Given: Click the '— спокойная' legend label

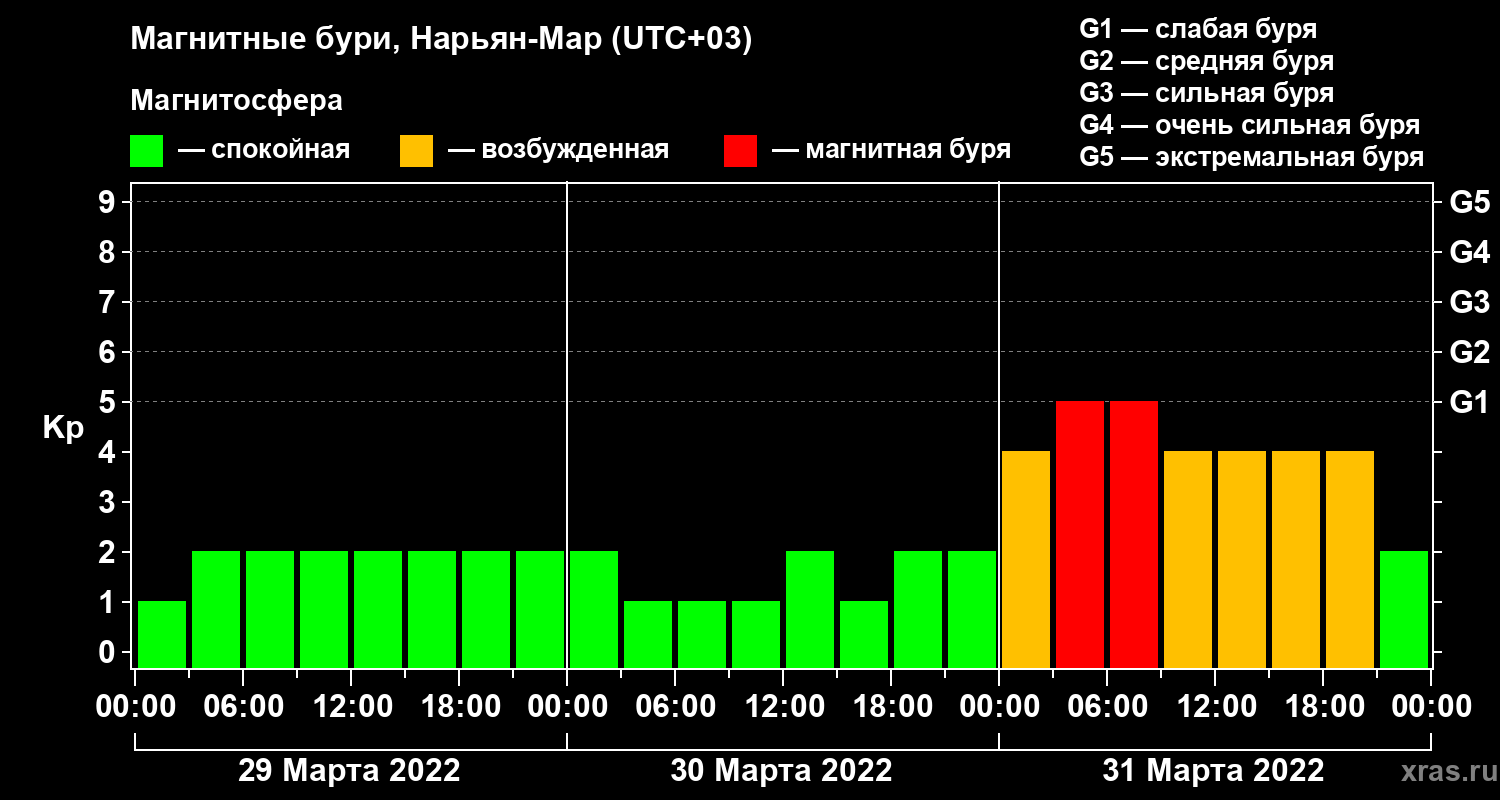Looking at the screenshot, I should point(264,150).
